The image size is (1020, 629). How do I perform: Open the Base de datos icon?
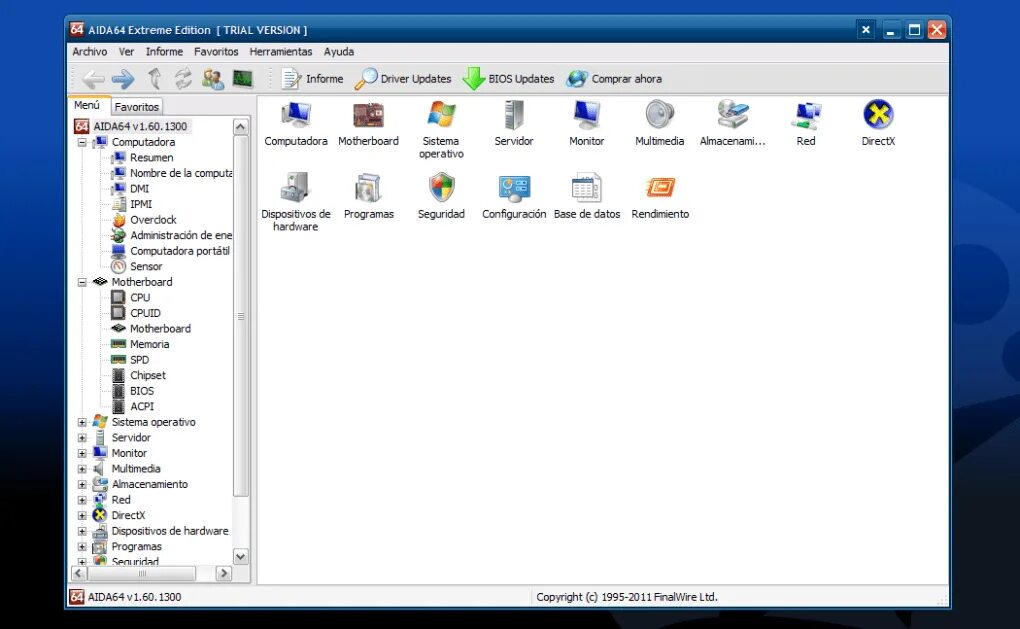point(587,189)
